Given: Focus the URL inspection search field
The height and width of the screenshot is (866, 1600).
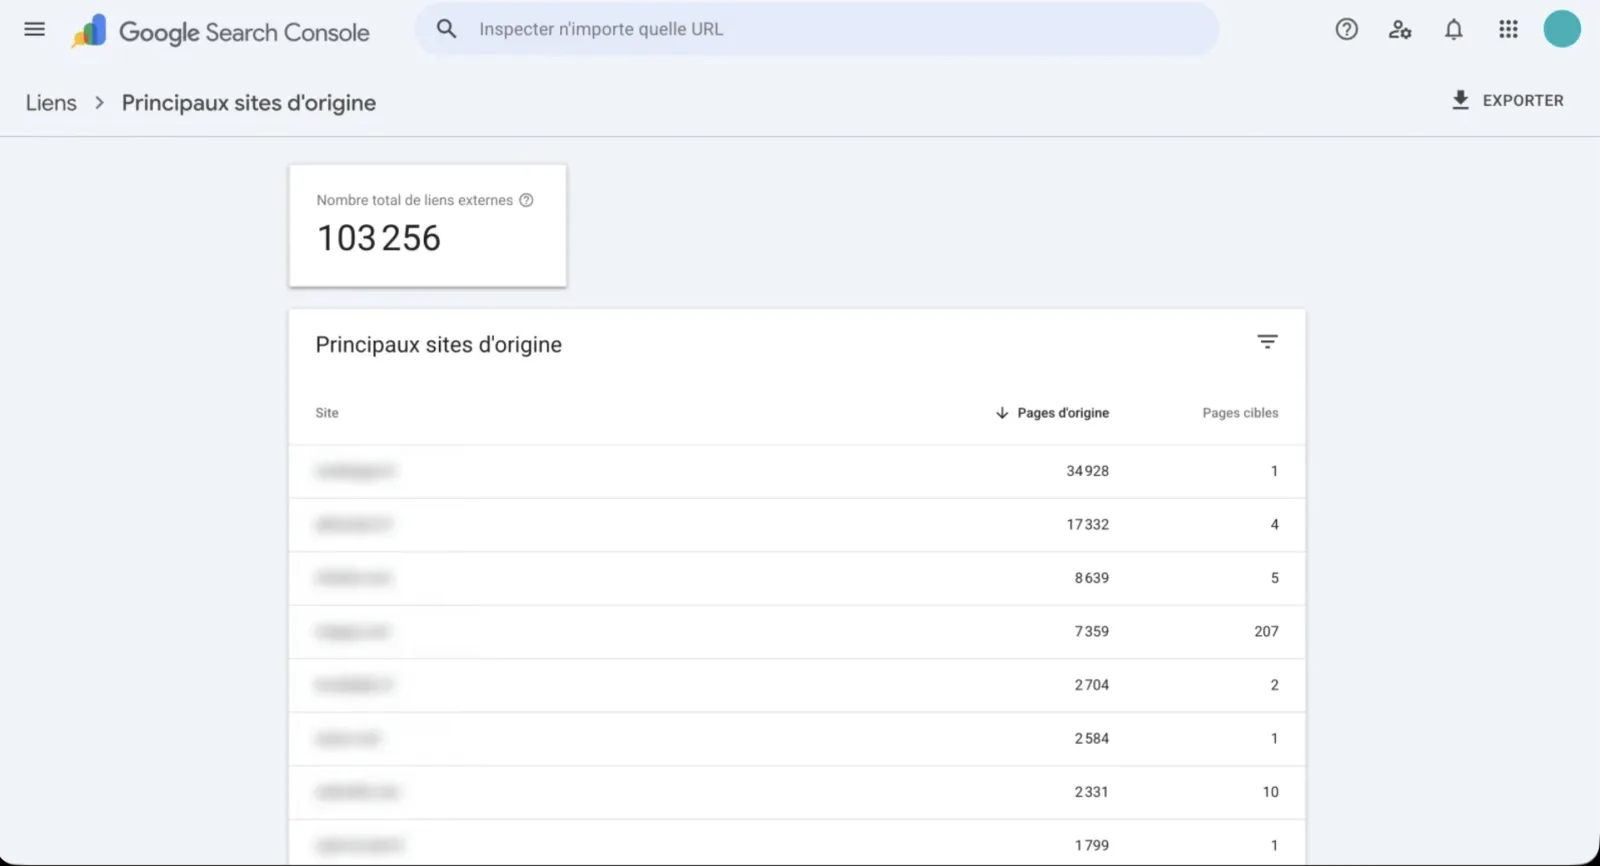Looking at the screenshot, I should click(817, 29).
